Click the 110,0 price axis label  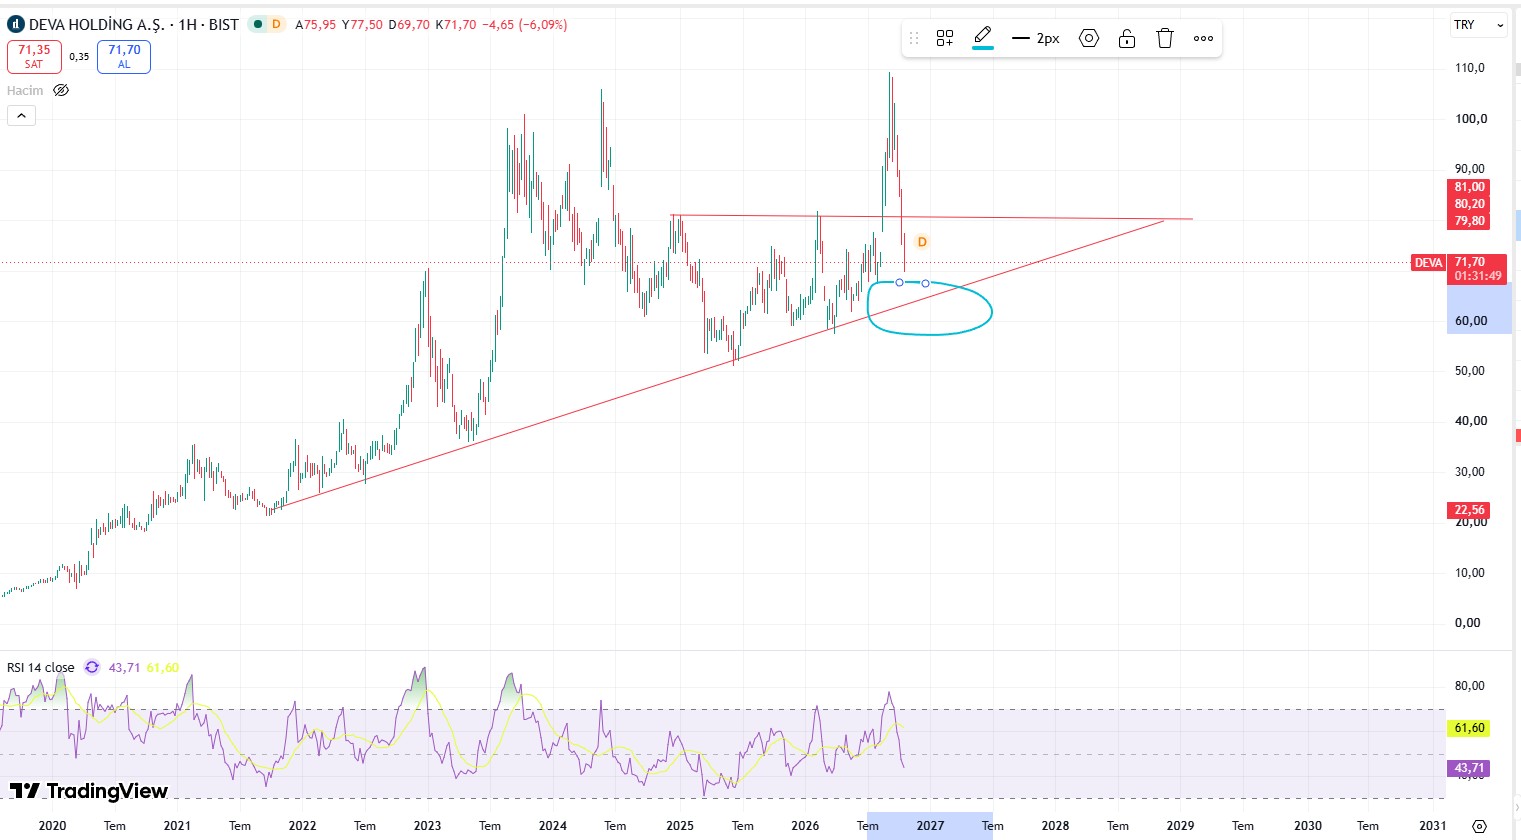point(1469,68)
